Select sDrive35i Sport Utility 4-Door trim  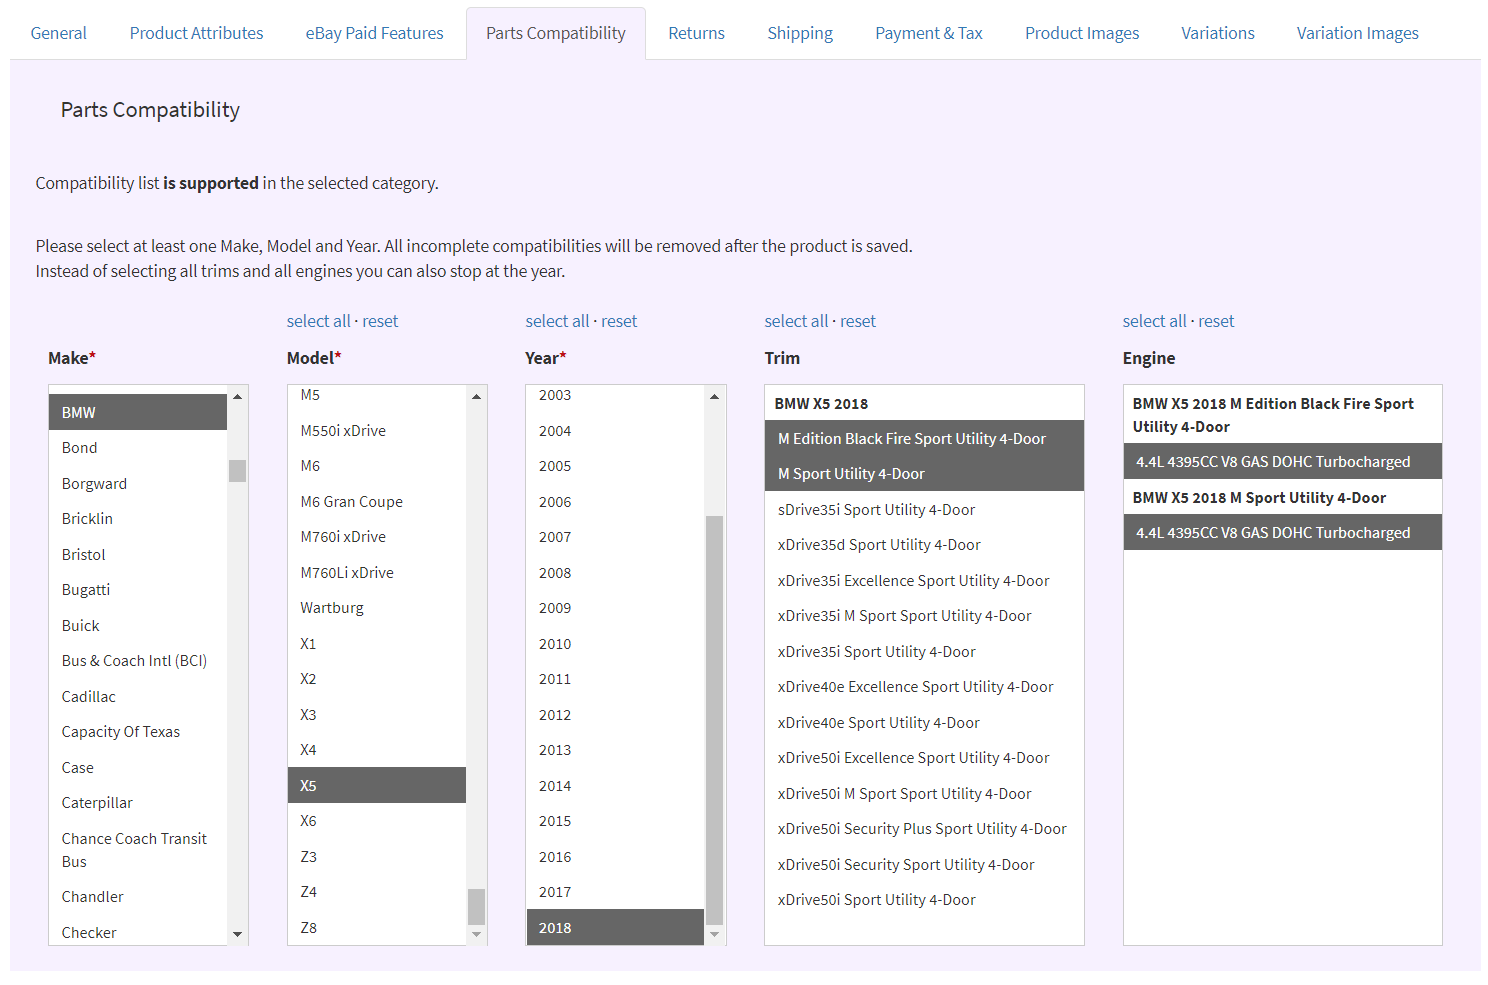(924, 510)
